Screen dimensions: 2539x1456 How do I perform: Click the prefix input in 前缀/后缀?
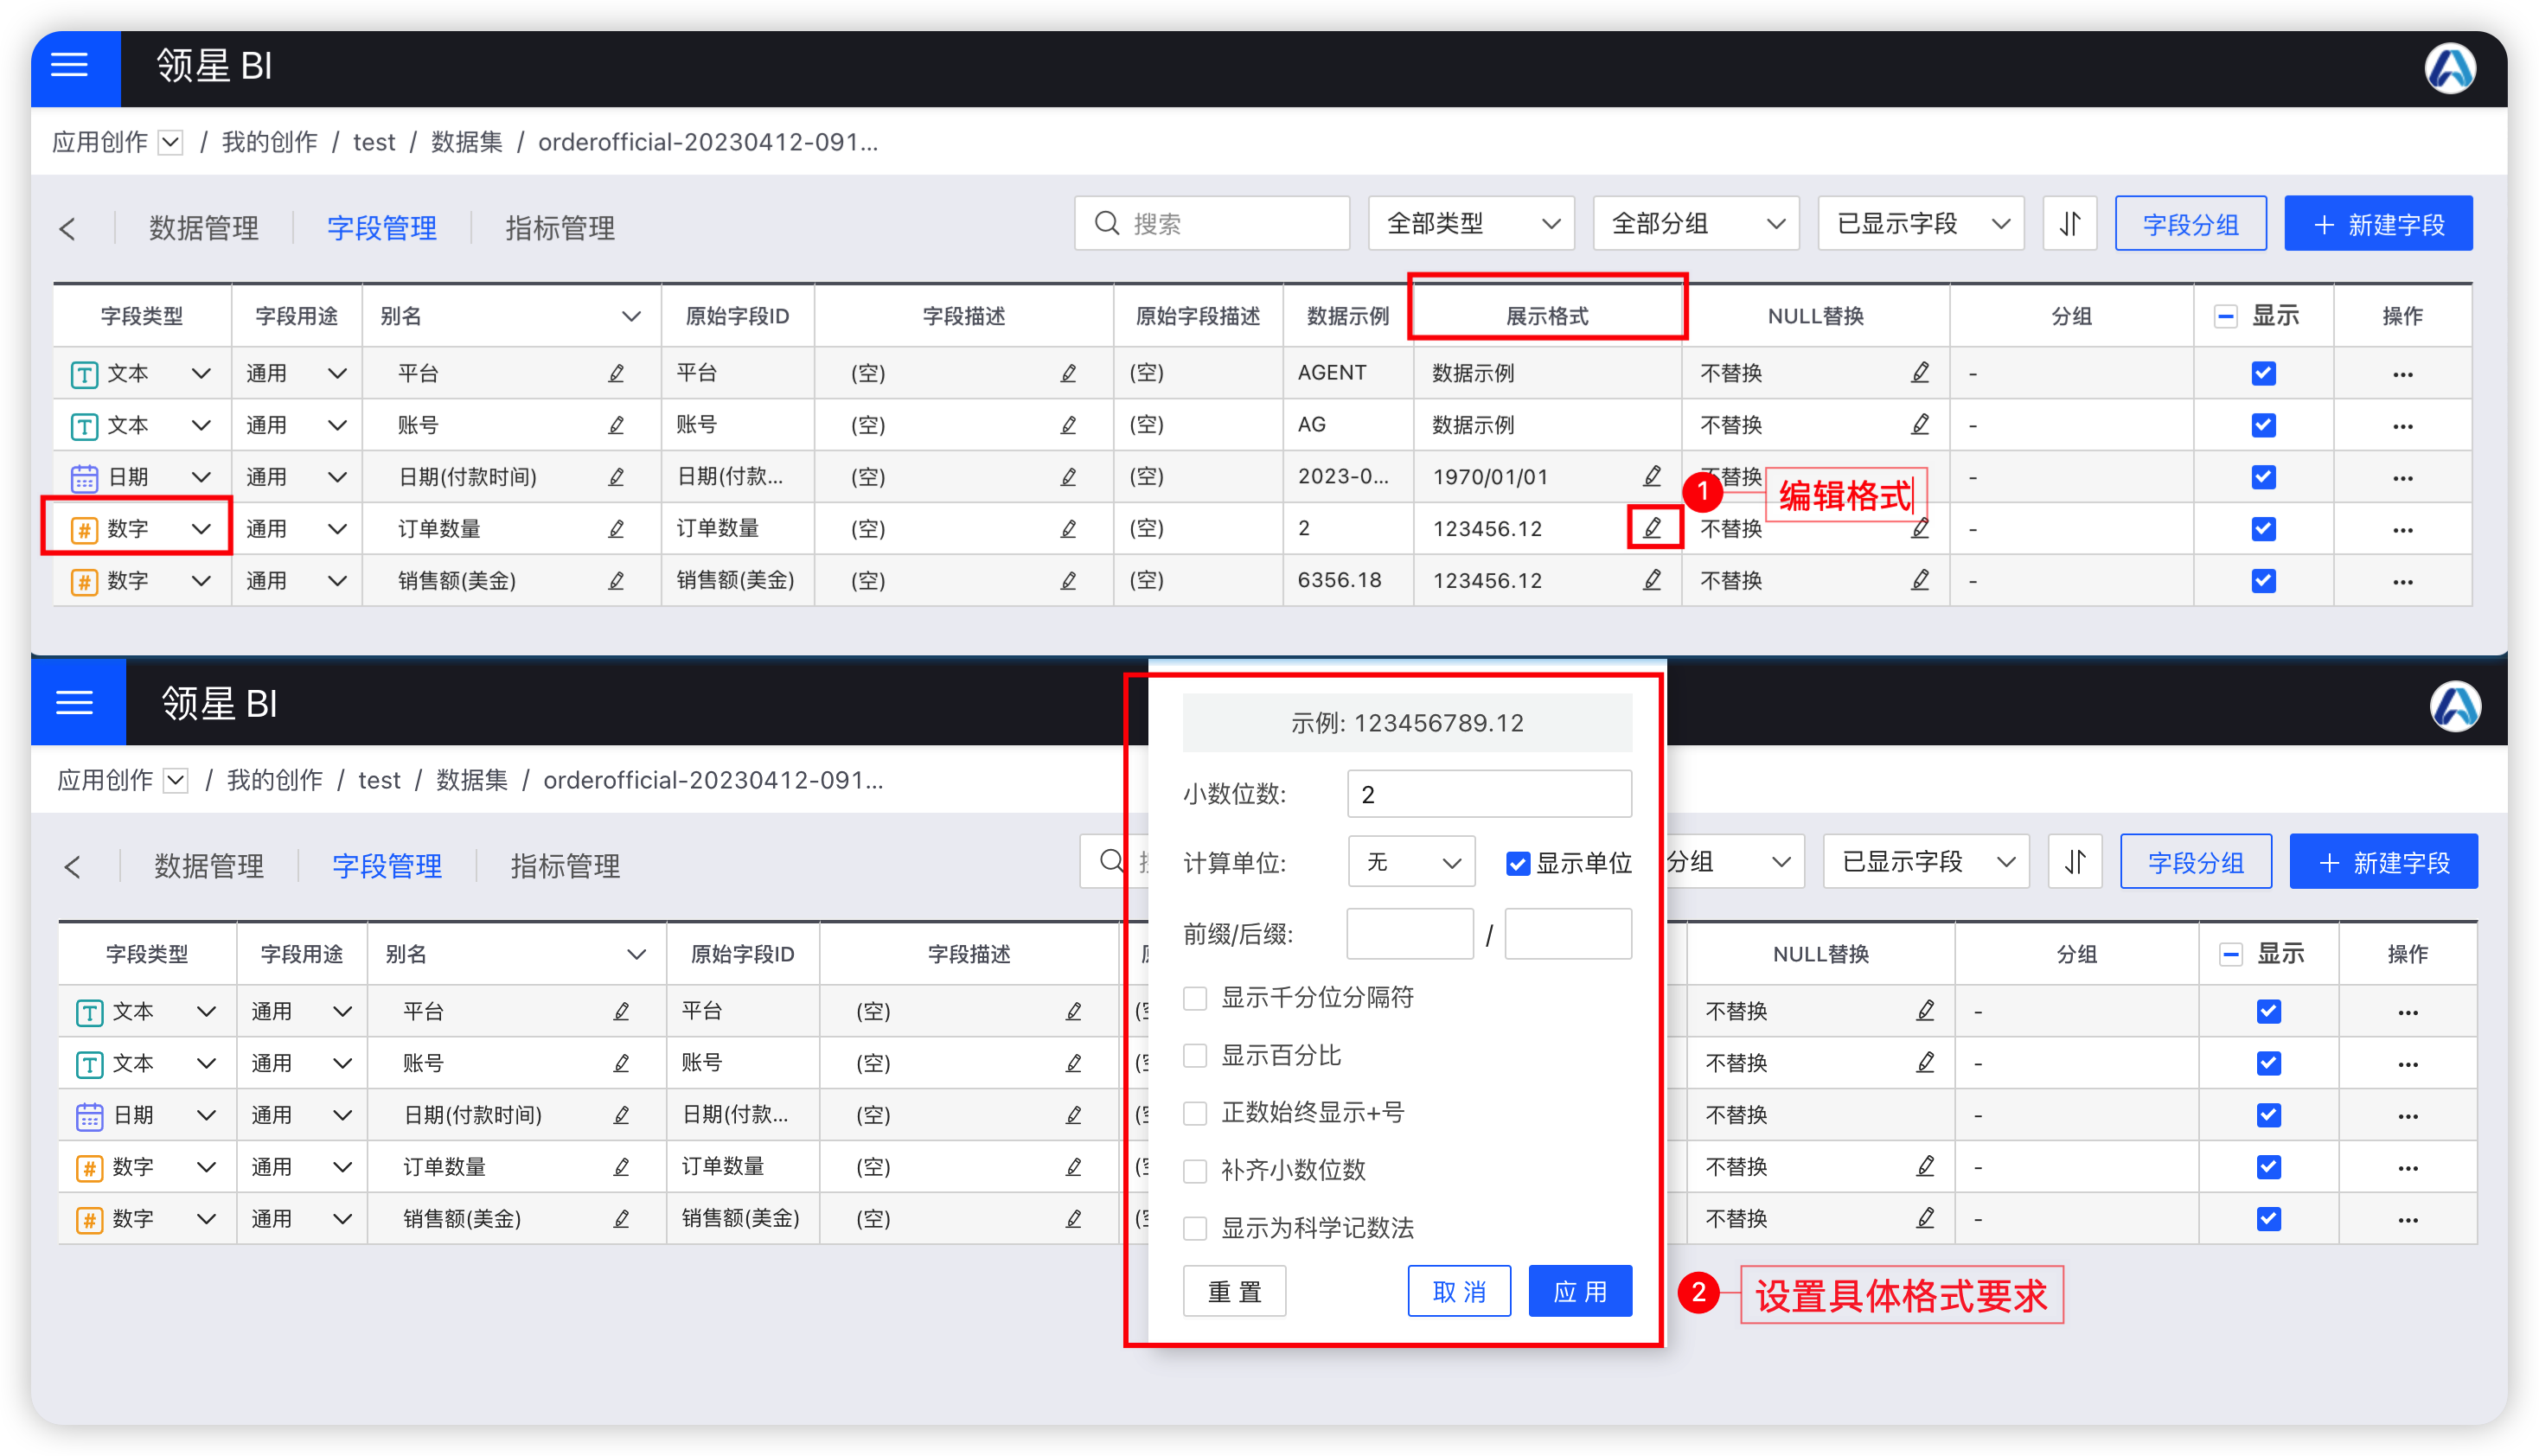pos(1410,933)
